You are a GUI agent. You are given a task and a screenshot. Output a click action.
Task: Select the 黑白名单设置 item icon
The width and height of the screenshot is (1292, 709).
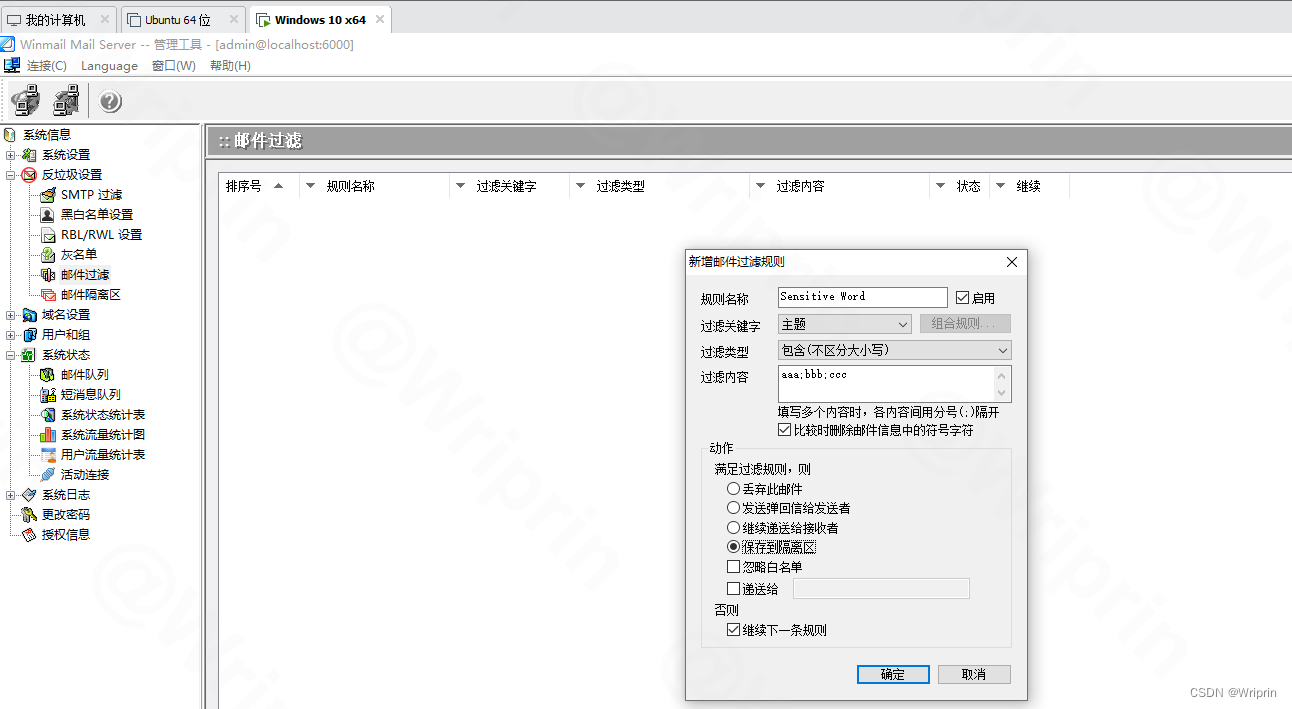coord(47,214)
